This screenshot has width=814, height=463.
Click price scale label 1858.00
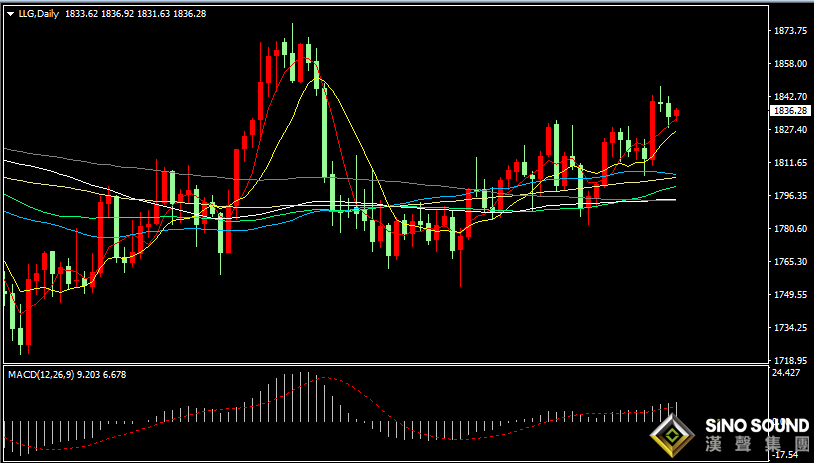point(790,64)
